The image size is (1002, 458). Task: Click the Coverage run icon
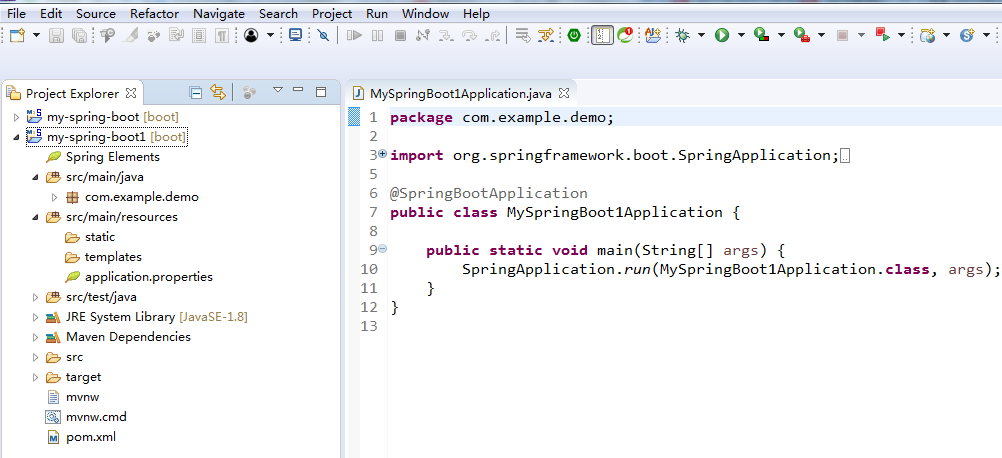pos(761,36)
